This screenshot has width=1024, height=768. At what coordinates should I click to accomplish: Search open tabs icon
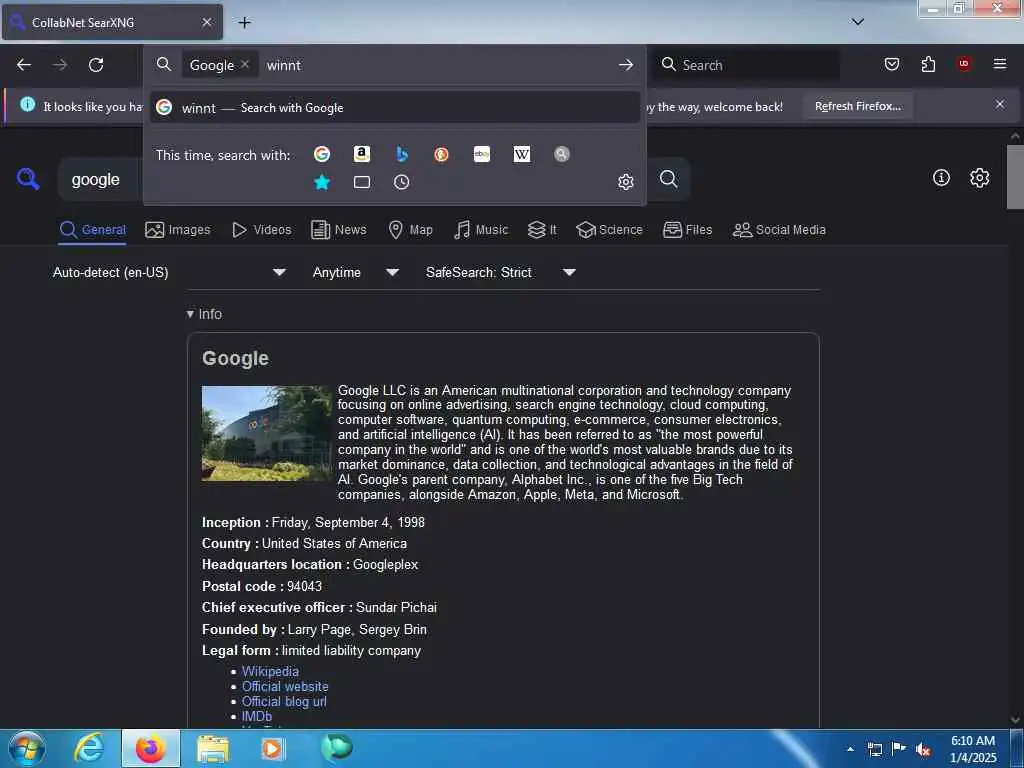(x=362, y=182)
